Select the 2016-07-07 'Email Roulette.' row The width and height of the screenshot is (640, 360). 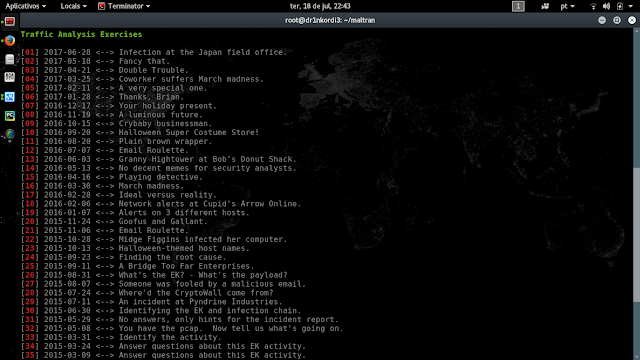coord(104,150)
